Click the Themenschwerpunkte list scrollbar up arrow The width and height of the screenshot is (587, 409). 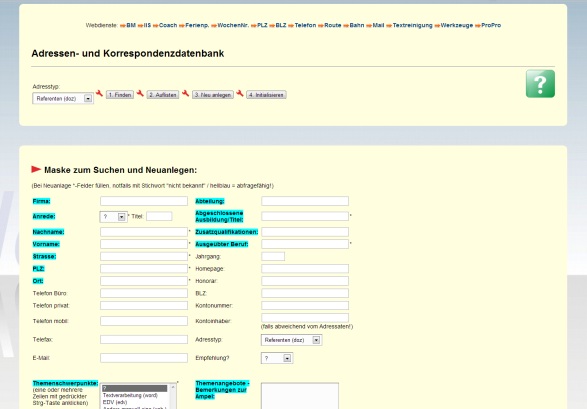173,387
